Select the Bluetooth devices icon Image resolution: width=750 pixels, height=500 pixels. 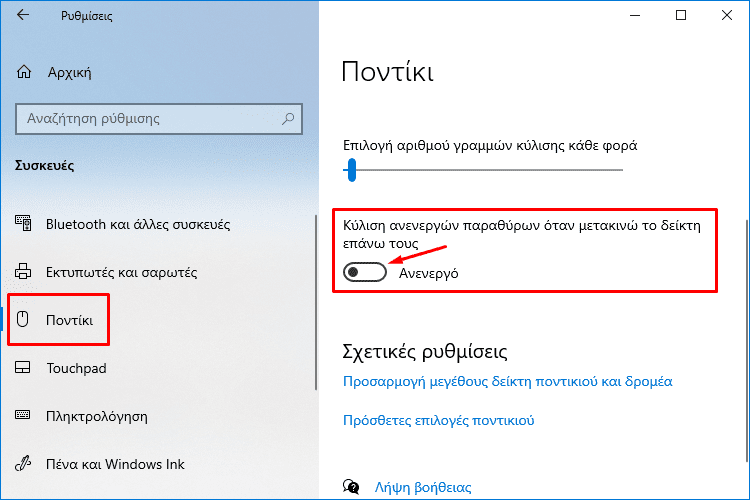23,224
